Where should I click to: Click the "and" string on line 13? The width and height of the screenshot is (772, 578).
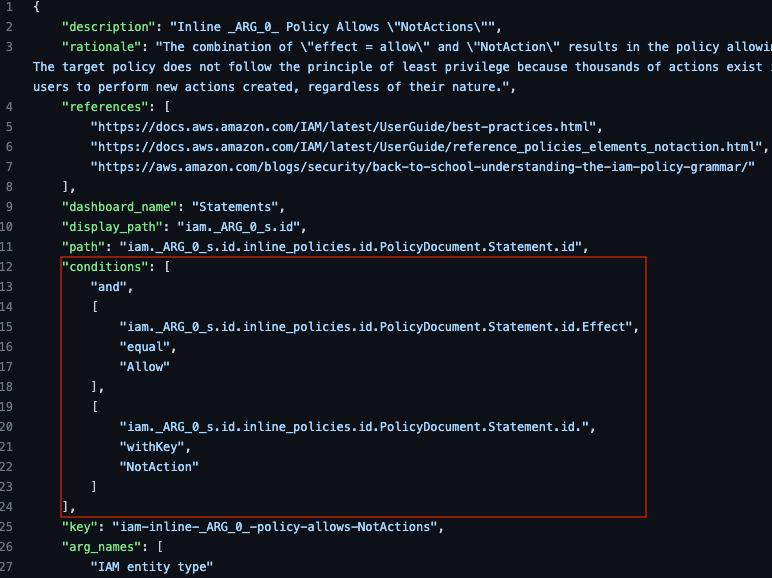click(108, 287)
